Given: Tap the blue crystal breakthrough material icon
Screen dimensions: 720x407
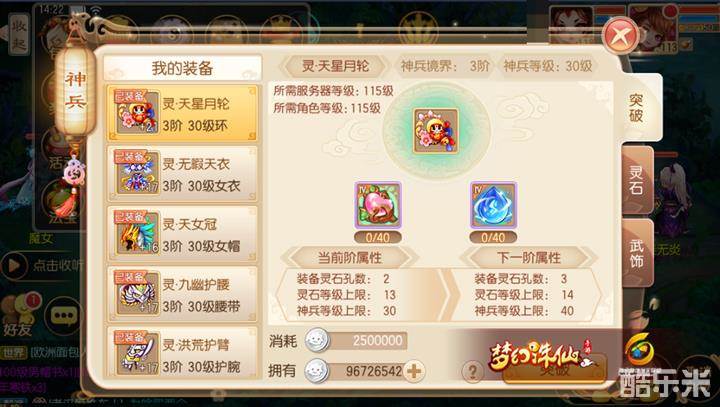Looking at the screenshot, I should click(493, 205).
